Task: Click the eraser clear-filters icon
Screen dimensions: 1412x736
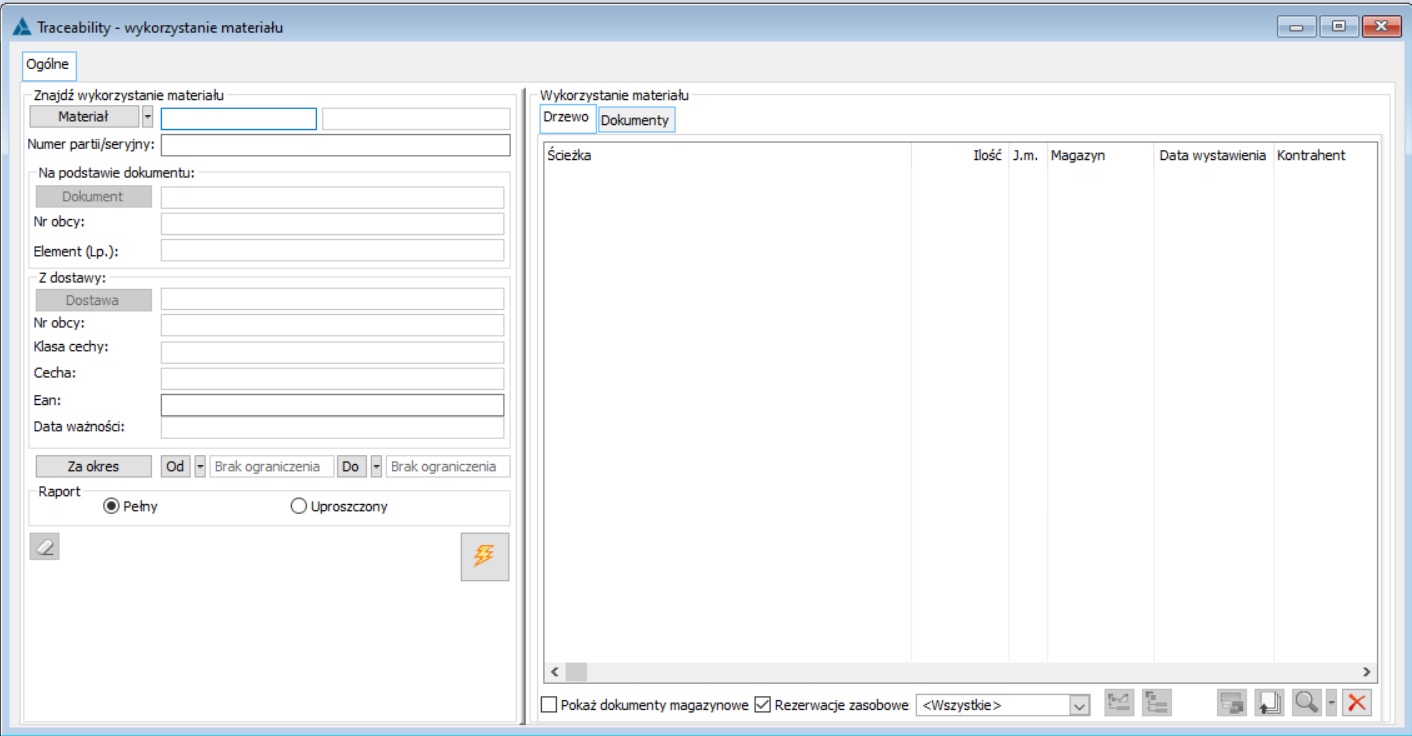Action: (45, 546)
